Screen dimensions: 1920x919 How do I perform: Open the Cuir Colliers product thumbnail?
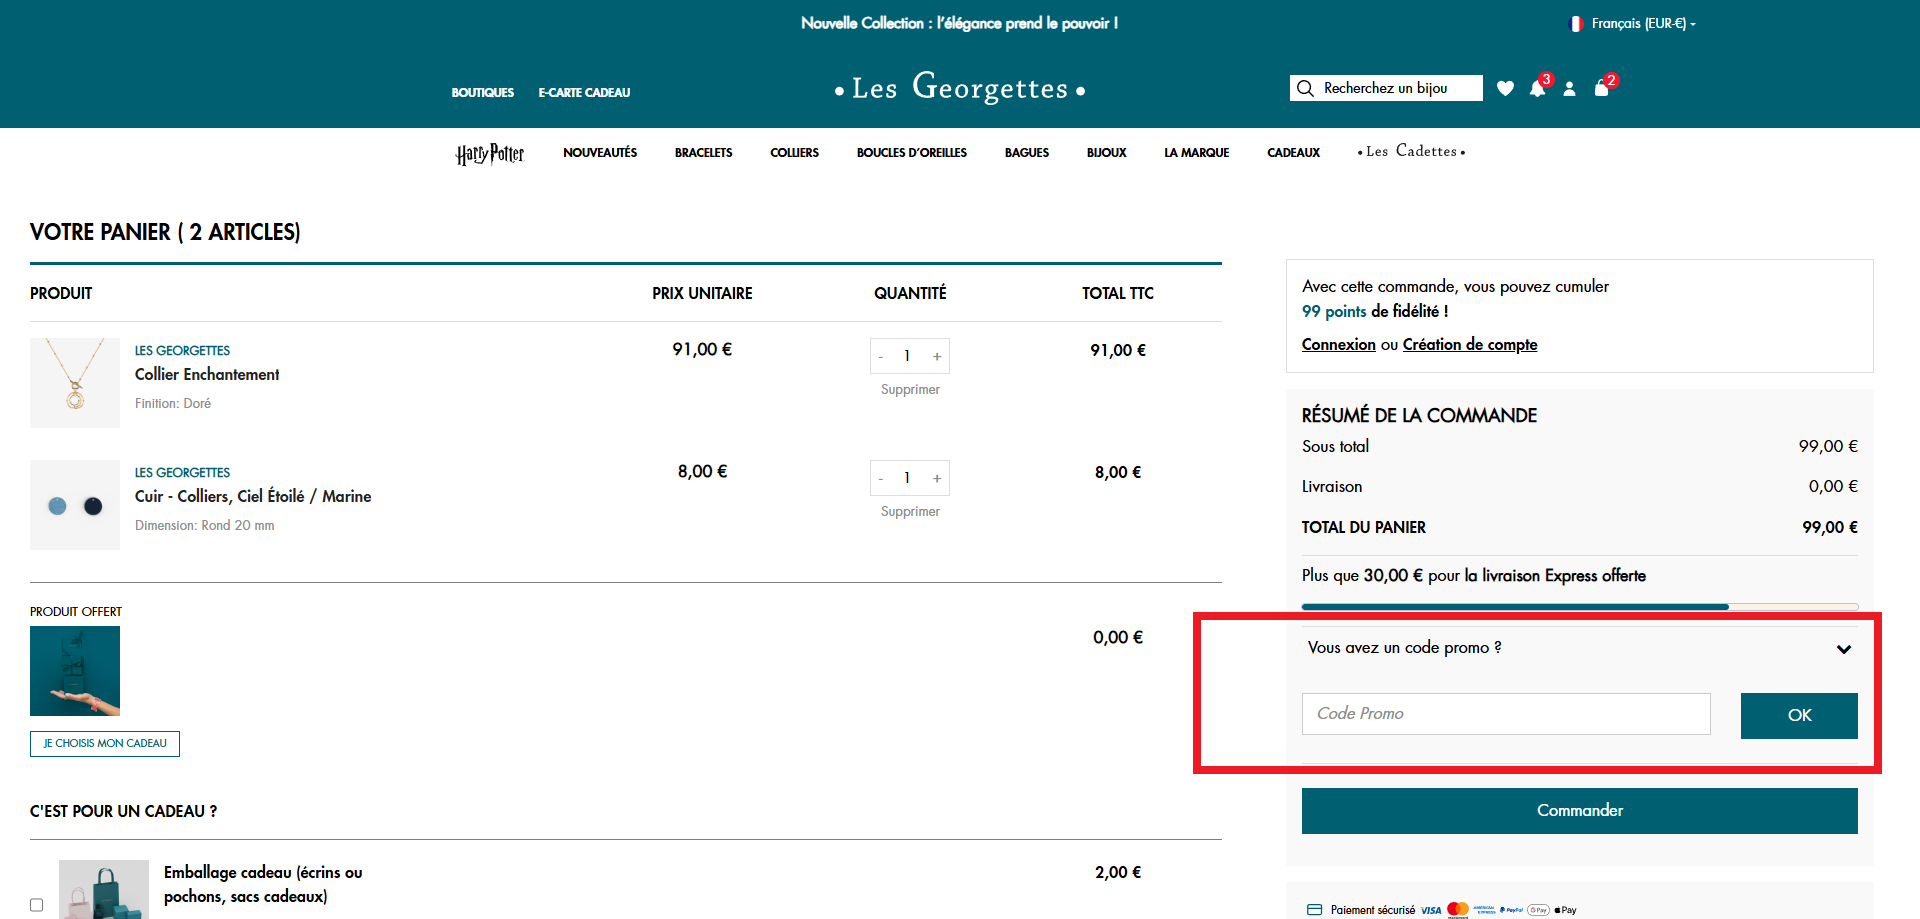tap(75, 505)
